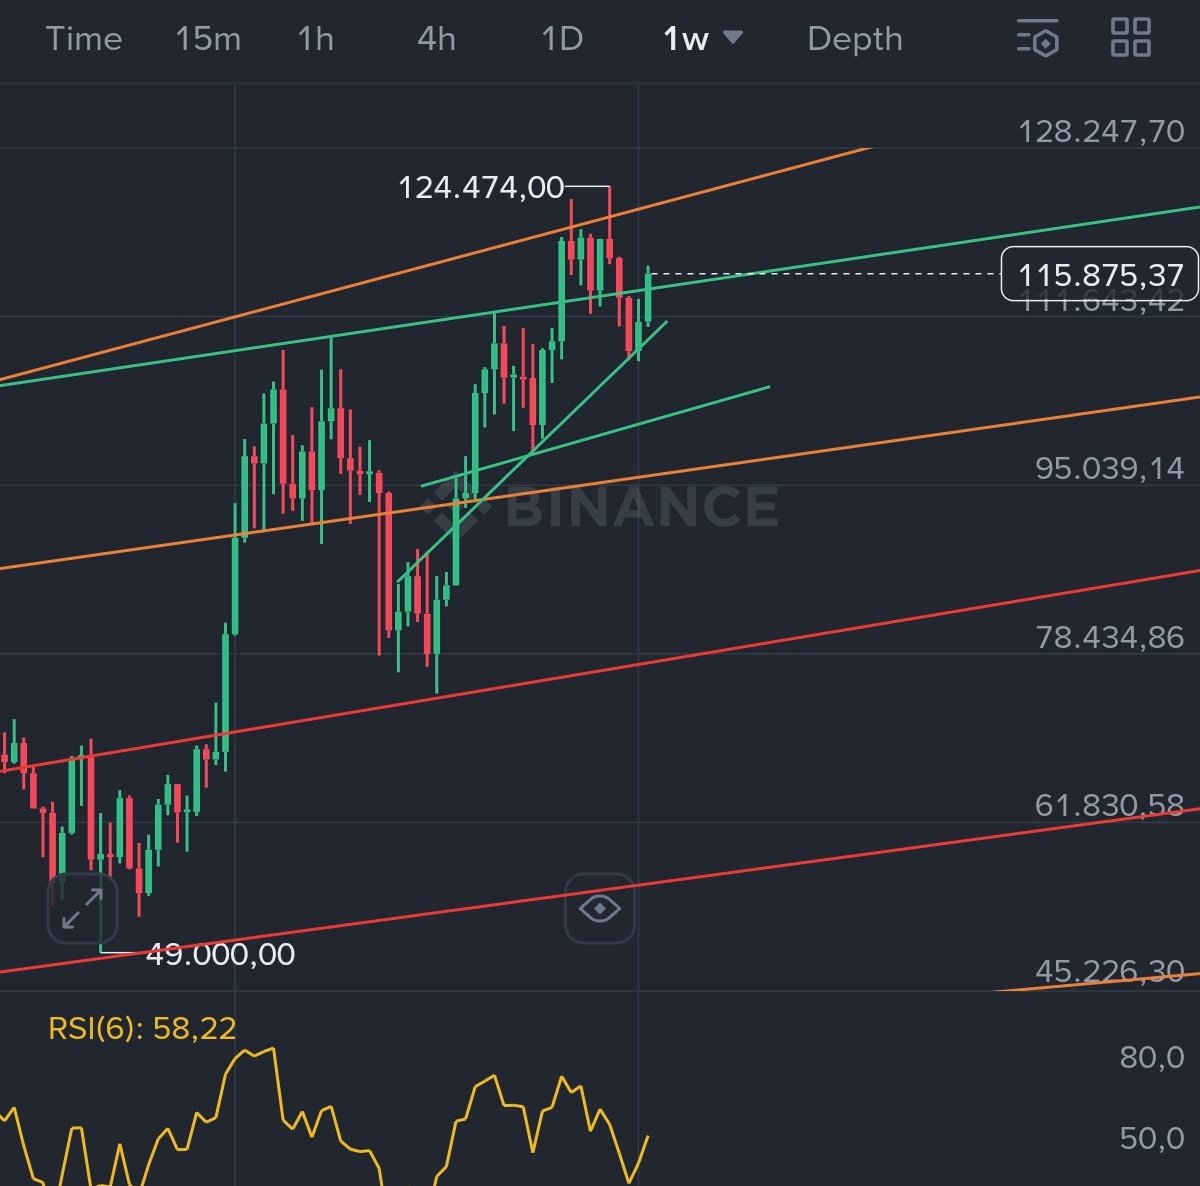Click the 78.434,86 price axis value
Image resolution: width=1200 pixels, height=1186 pixels.
pyautogui.click(x=1110, y=637)
